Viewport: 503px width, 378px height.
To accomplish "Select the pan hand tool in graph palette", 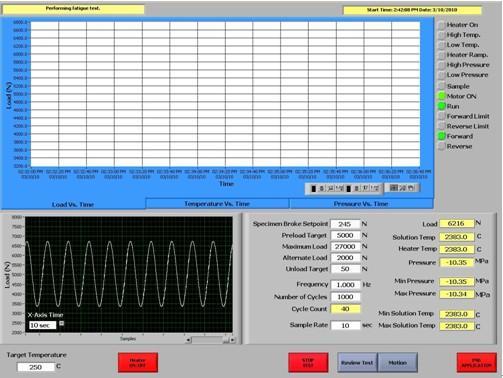I will (x=411, y=188).
